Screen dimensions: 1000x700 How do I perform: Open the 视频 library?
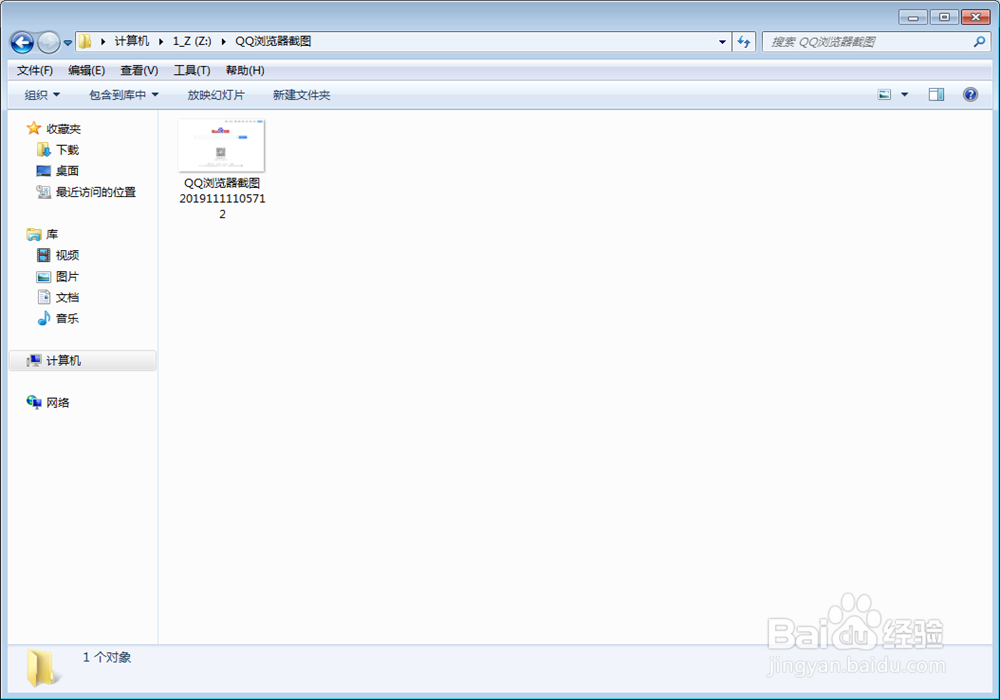point(58,256)
